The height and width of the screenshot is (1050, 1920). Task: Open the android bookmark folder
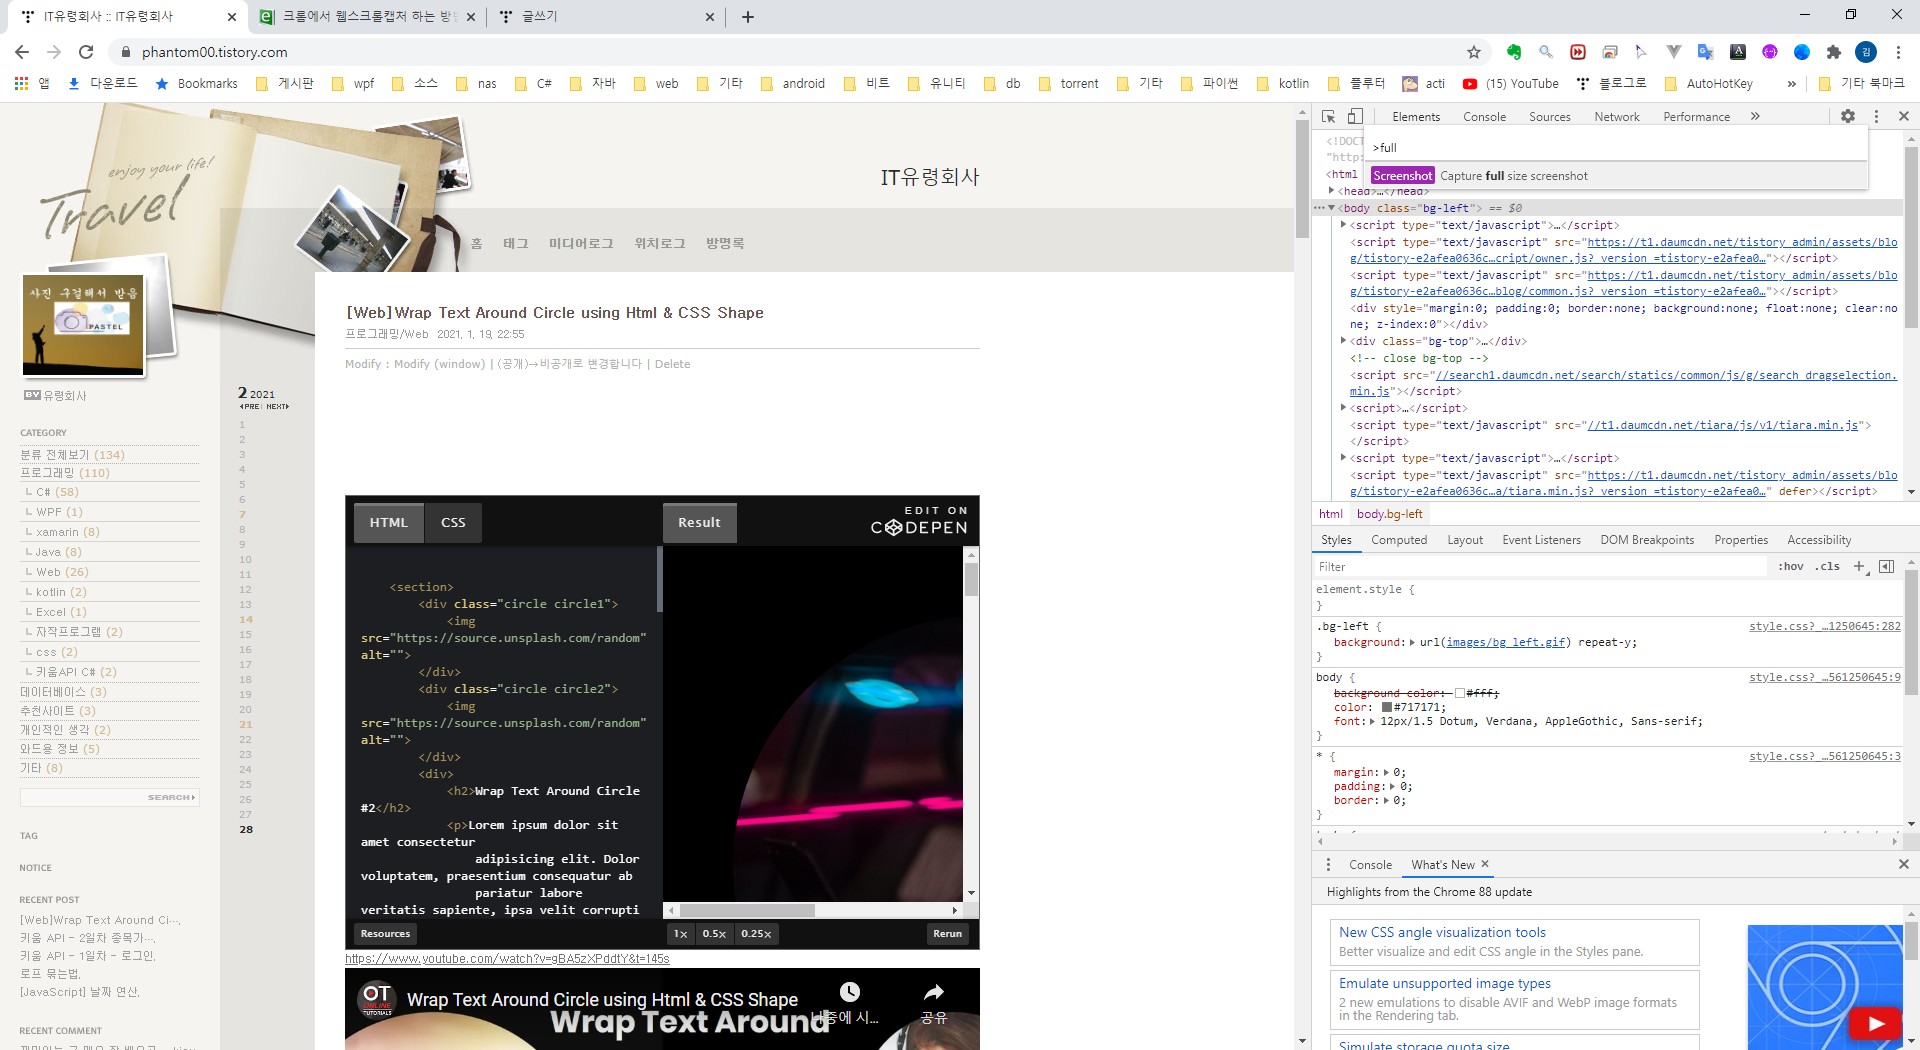click(792, 83)
